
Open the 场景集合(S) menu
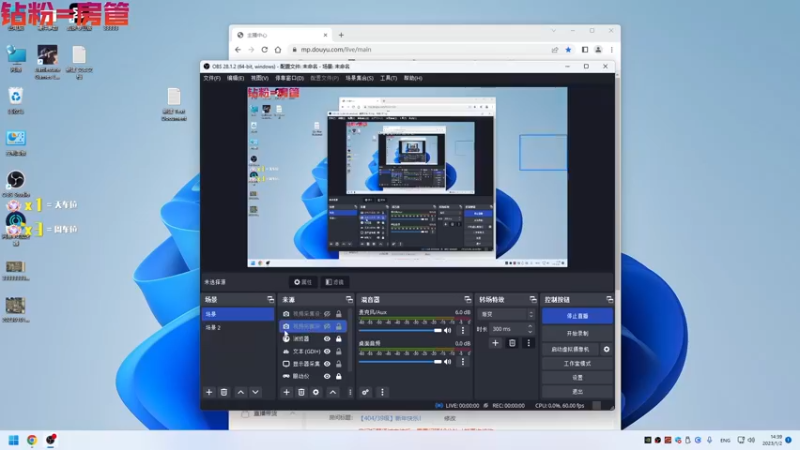pos(359,78)
